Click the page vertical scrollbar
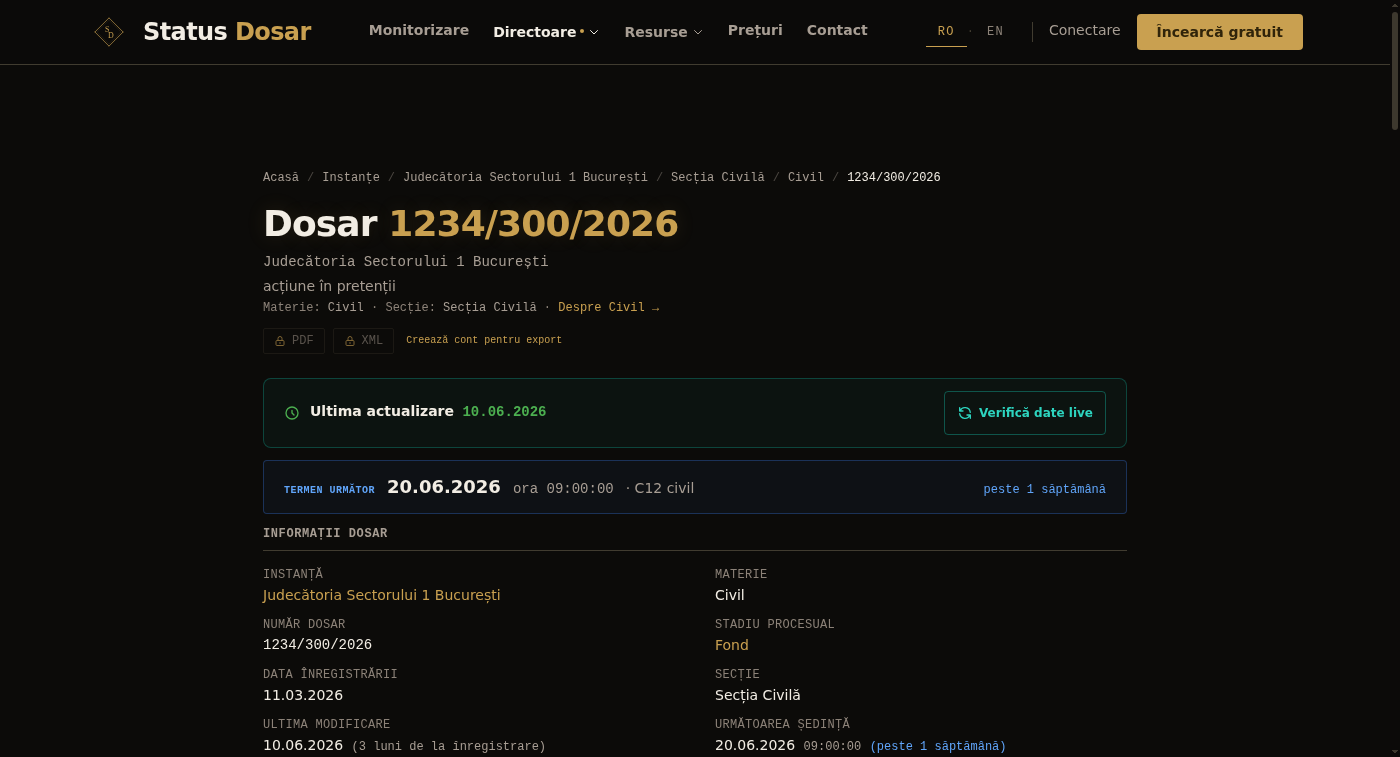Viewport: 1400px width, 757px height. pyautogui.click(x=1395, y=378)
